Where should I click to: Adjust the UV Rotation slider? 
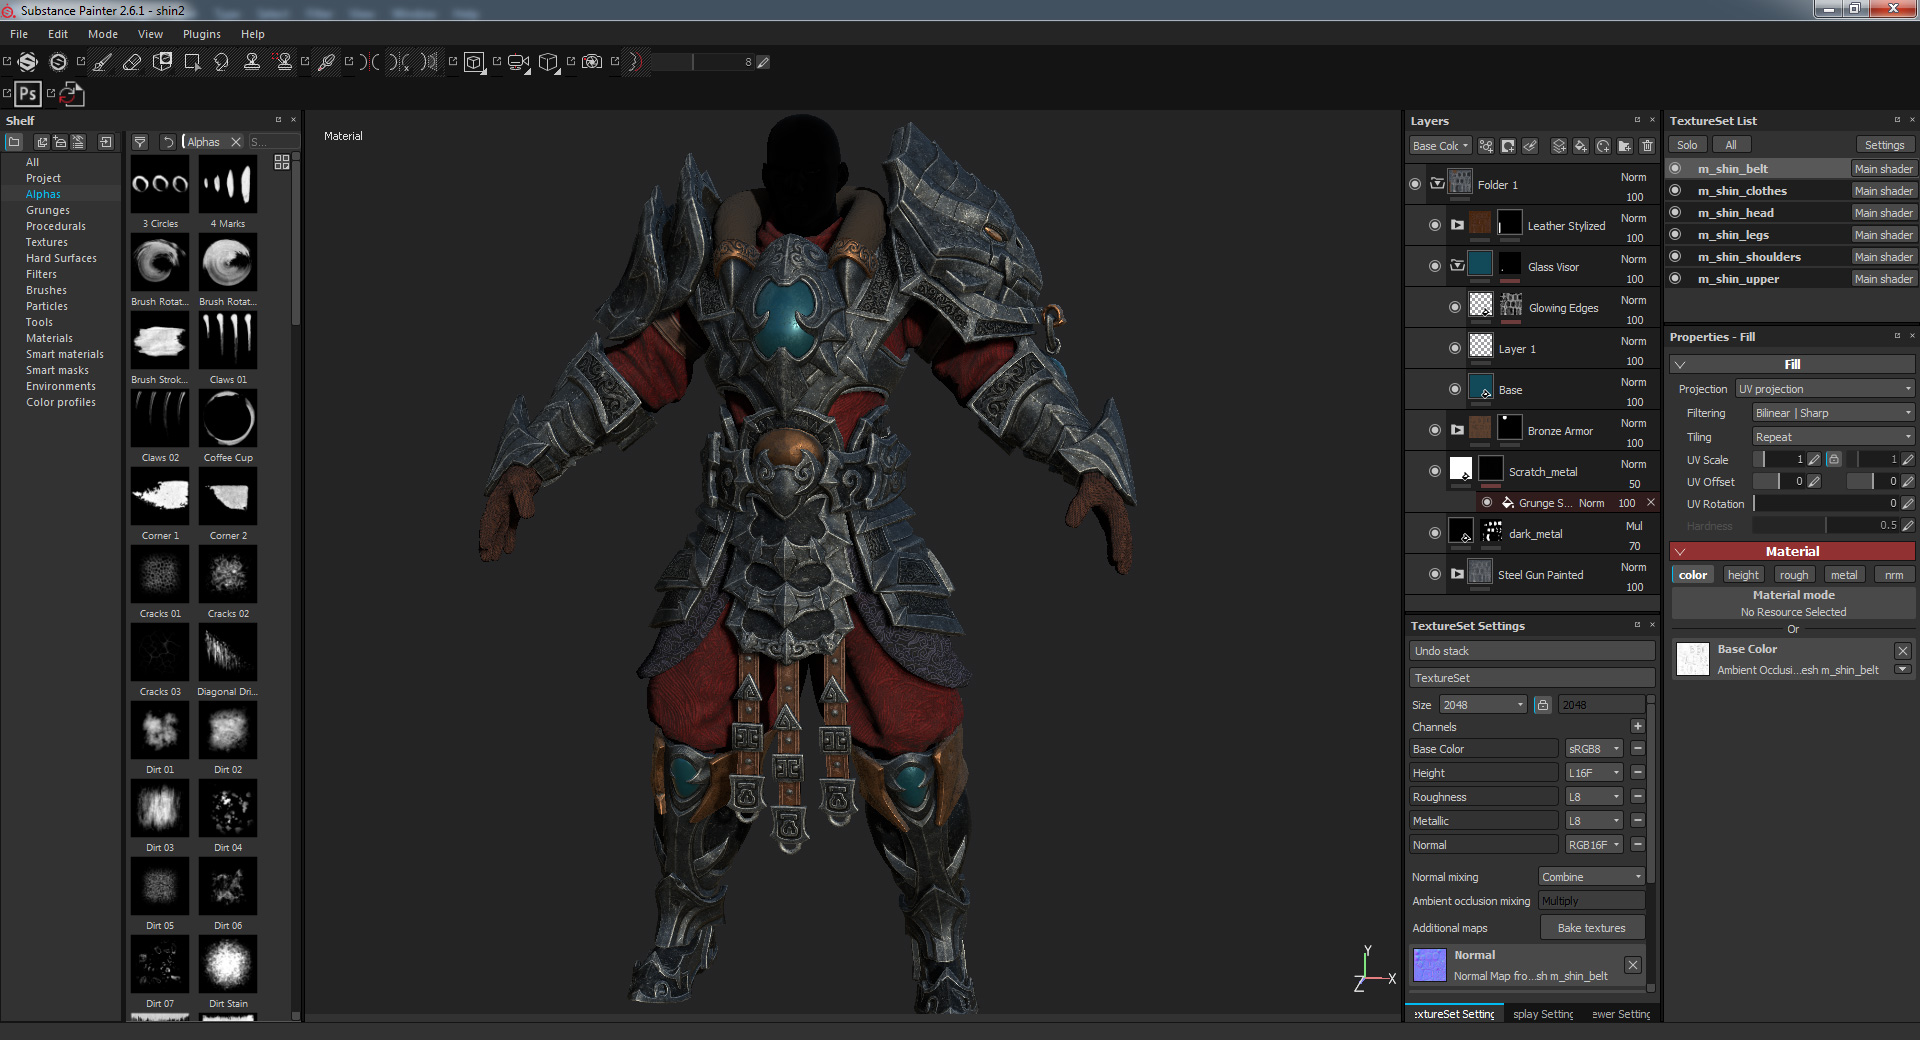pos(1825,504)
